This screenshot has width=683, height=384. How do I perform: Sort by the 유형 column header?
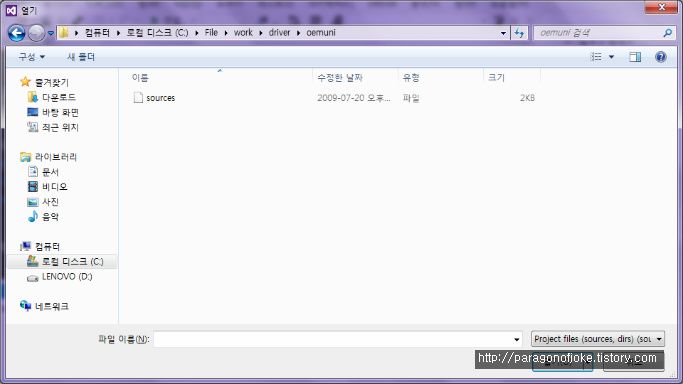[x=411, y=78]
